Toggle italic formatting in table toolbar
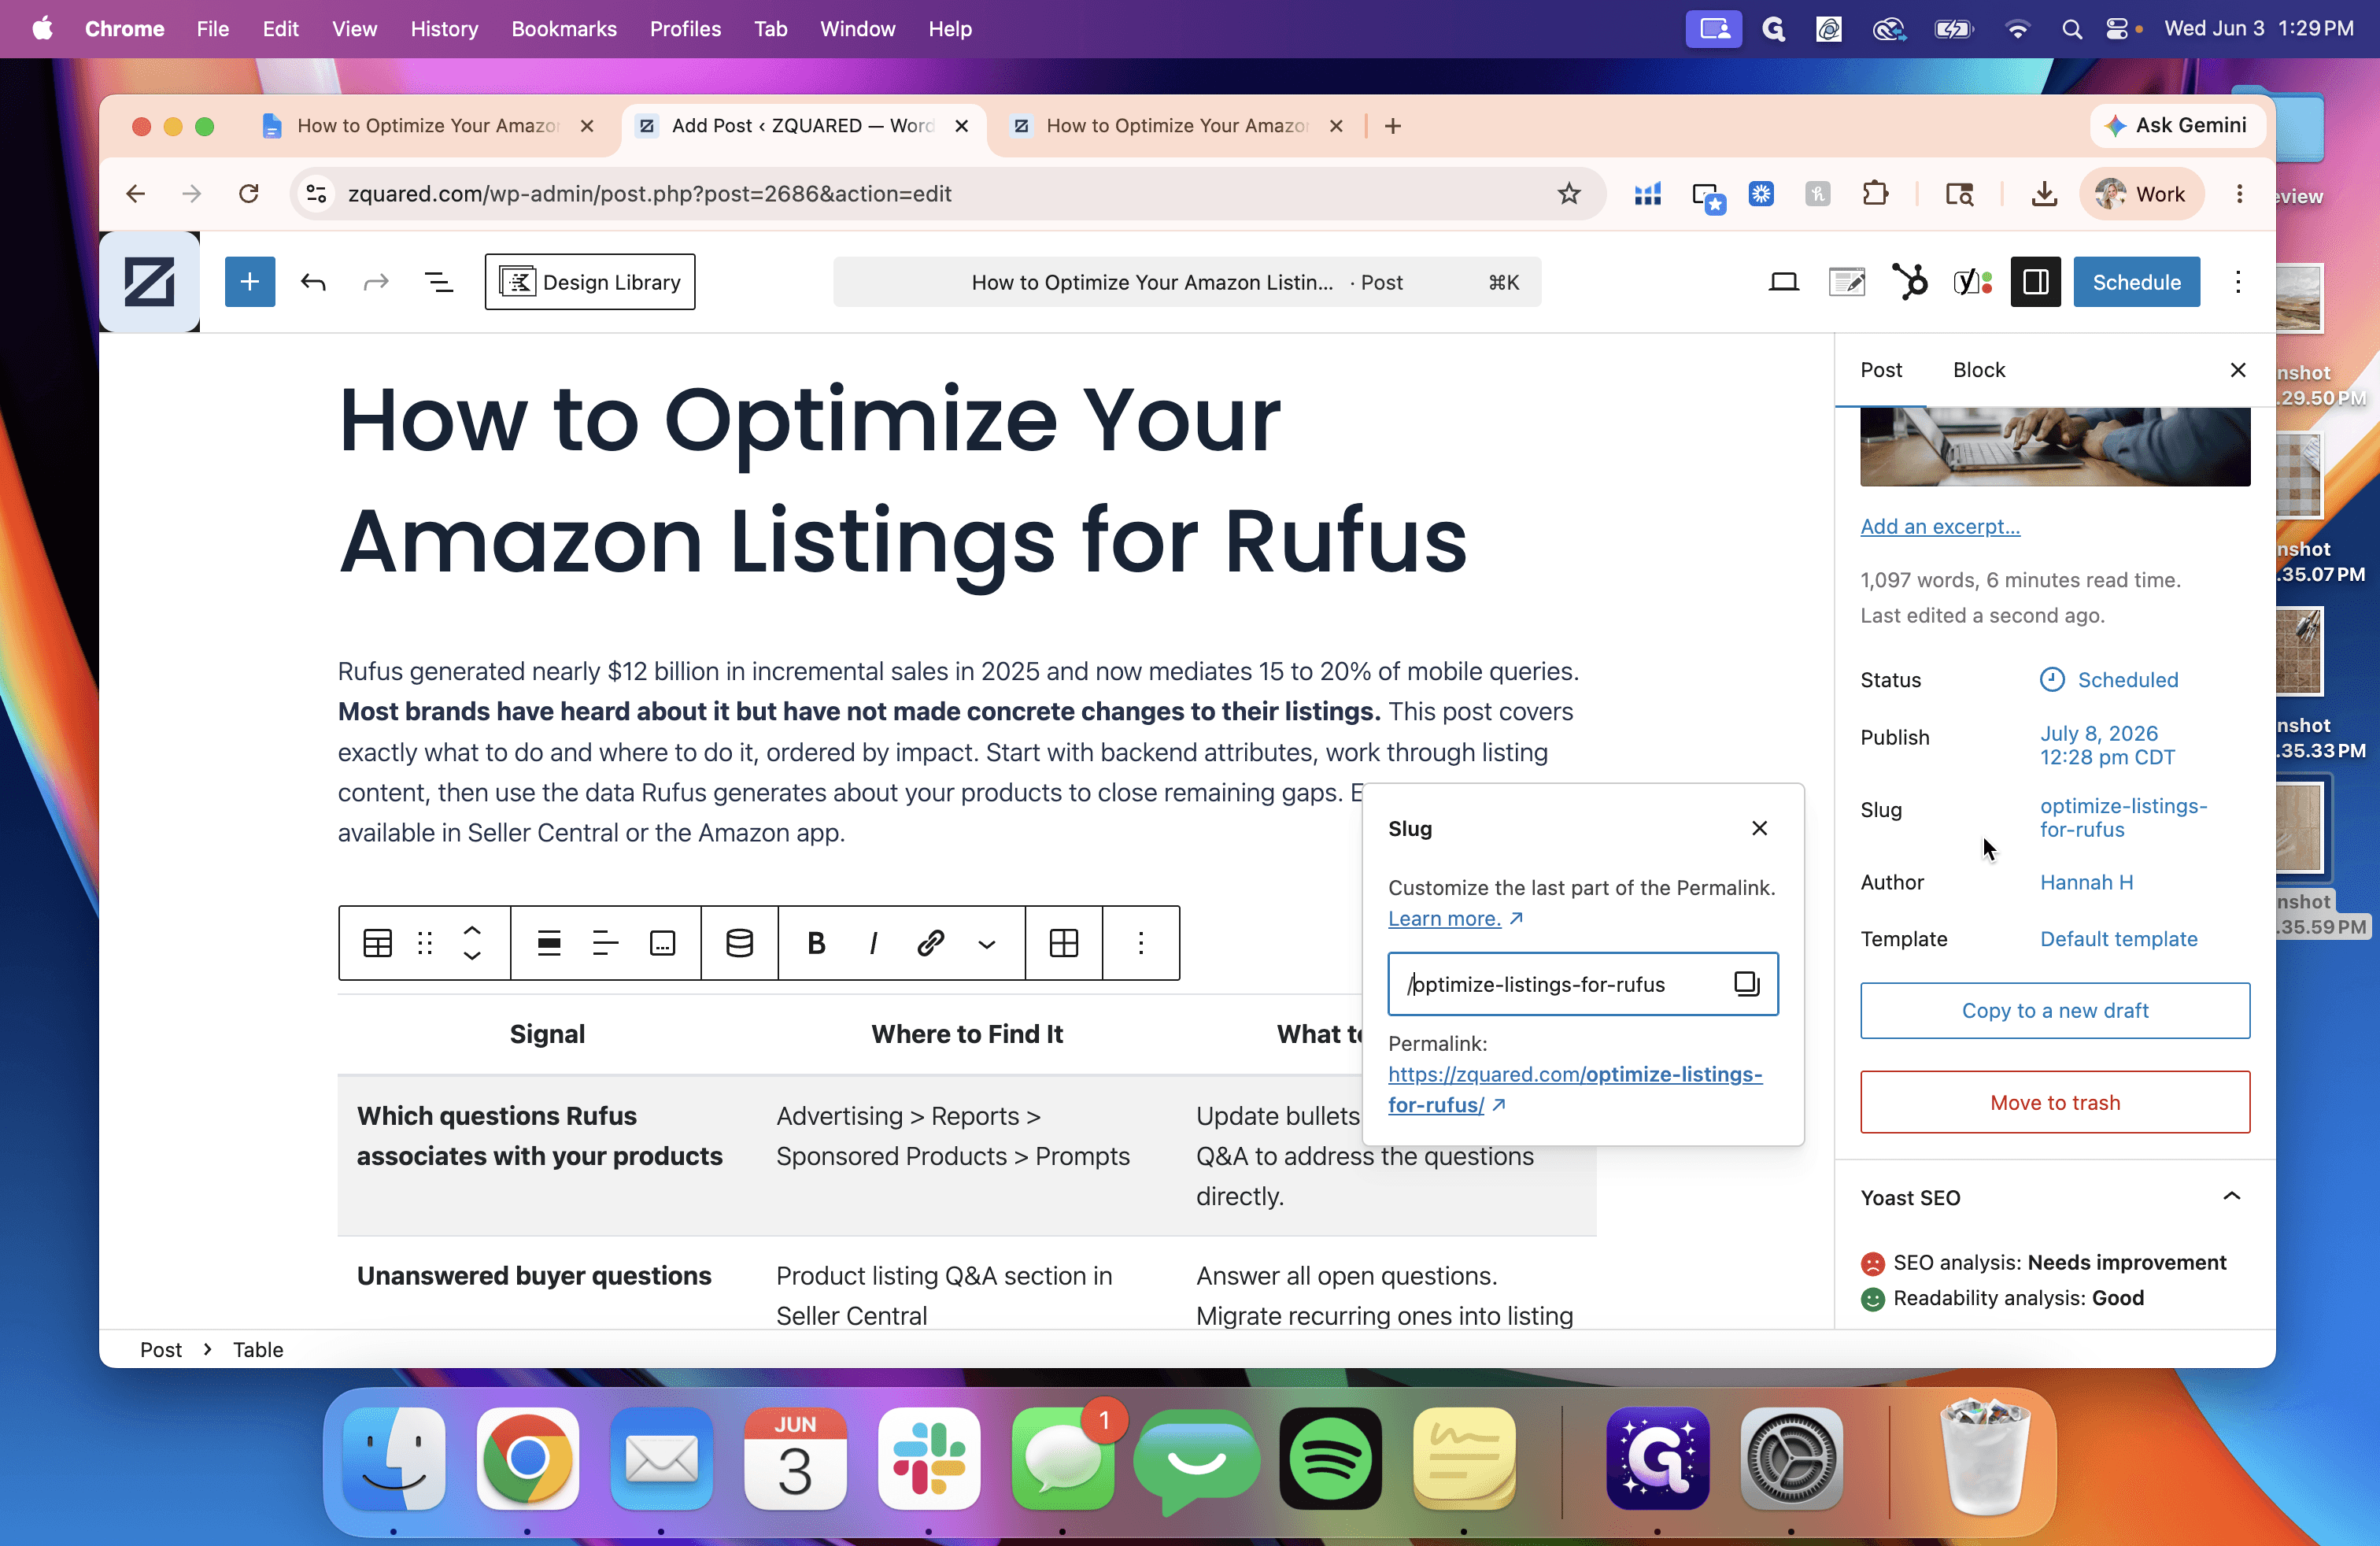The width and height of the screenshot is (2380, 1546). (x=873, y=943)
